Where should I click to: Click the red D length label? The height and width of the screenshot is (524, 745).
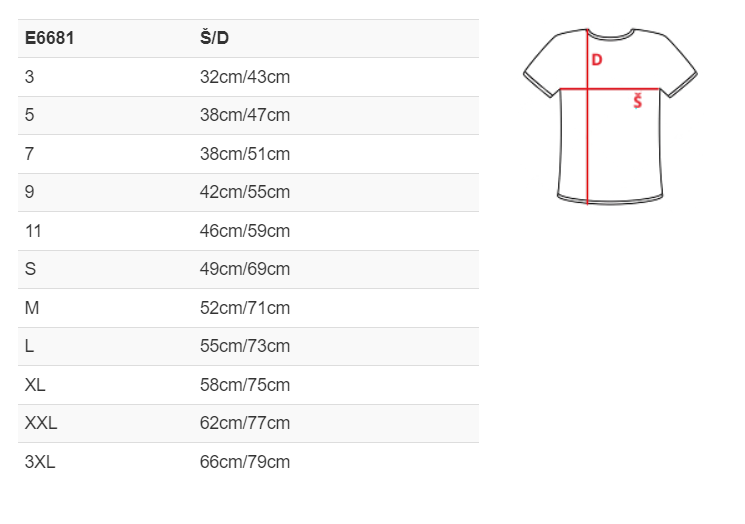(x=597, y=60)
